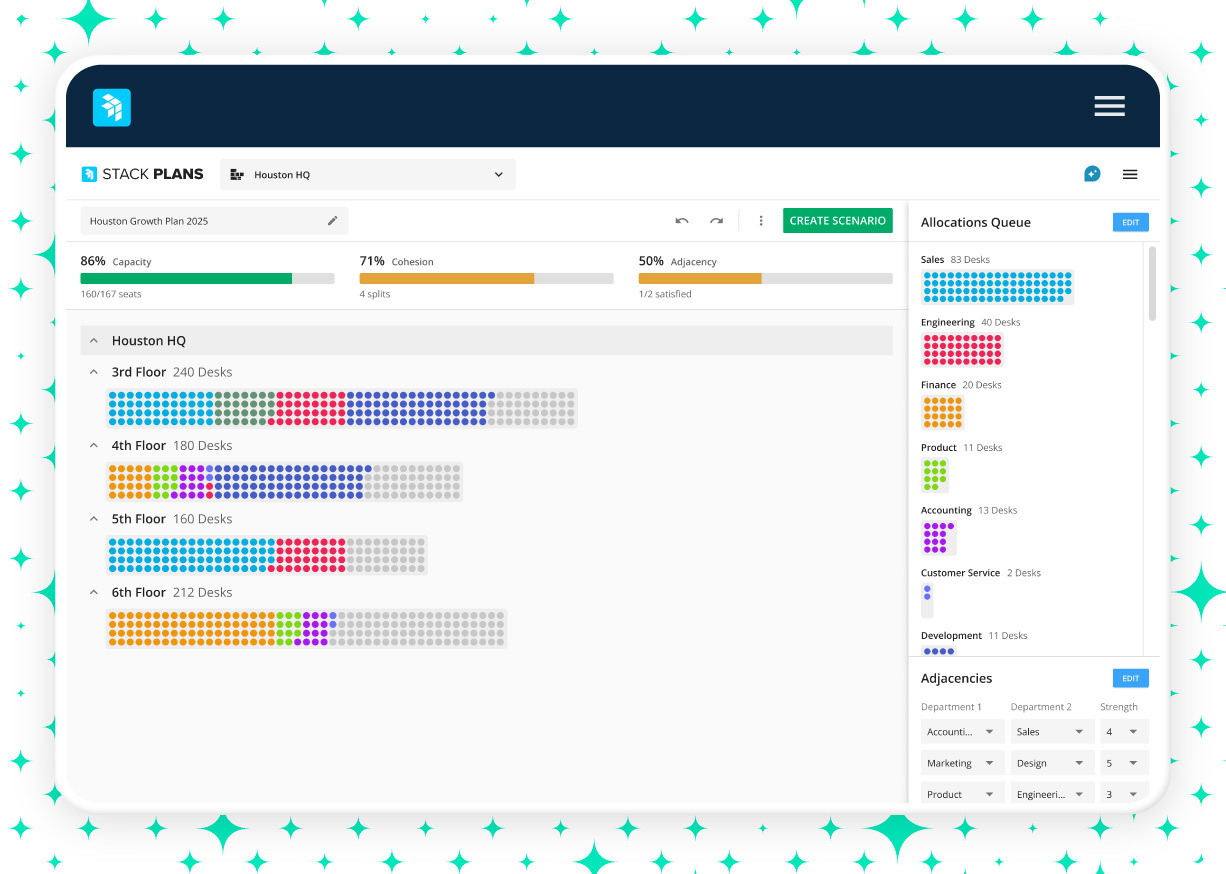Open the three-dot more options menu
This screenshot has height=874, width=1226.
click(761, 221)
